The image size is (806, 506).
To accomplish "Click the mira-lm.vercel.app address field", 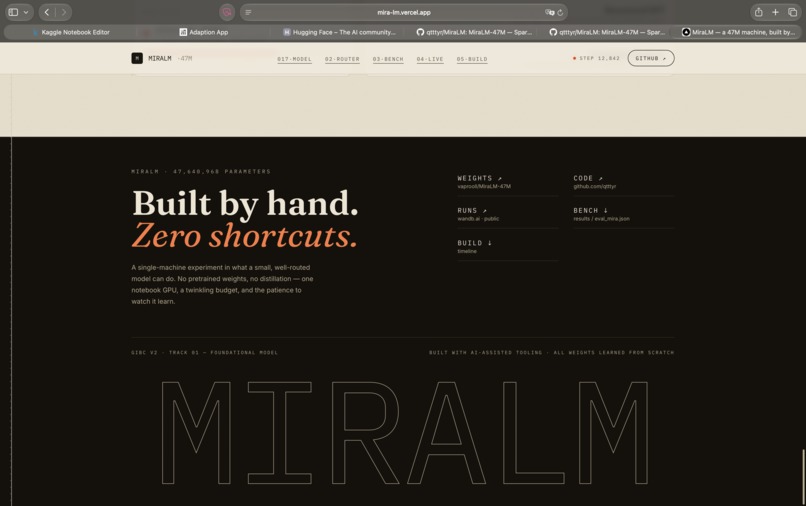I will (404, 12).
